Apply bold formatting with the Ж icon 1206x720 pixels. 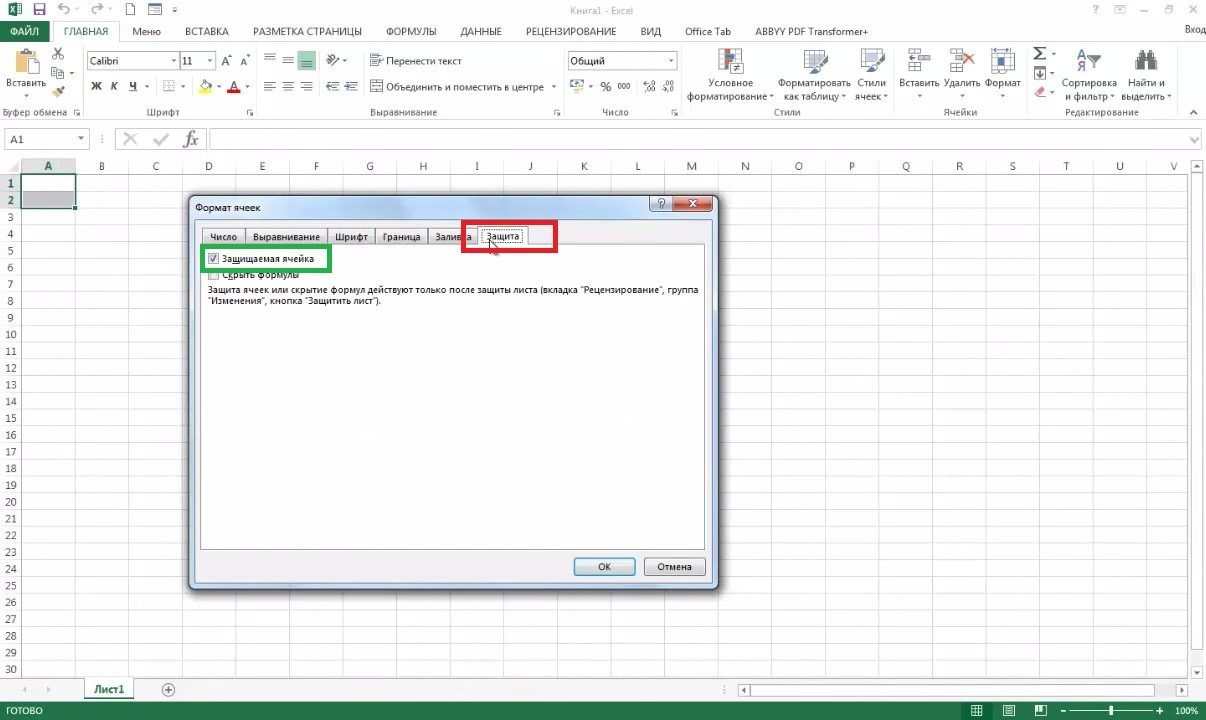pyautogui.click(x=96, y=86)
